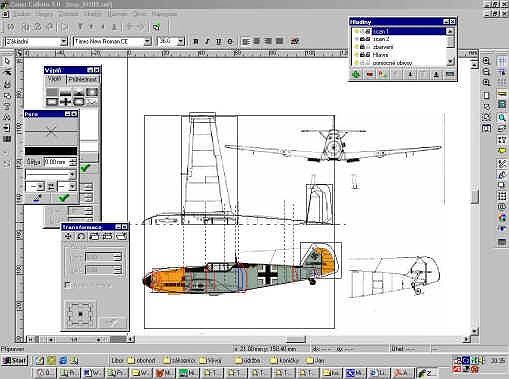Open the obchod folder on taskbar
The image size is (509, 379).
coord(143,361)
